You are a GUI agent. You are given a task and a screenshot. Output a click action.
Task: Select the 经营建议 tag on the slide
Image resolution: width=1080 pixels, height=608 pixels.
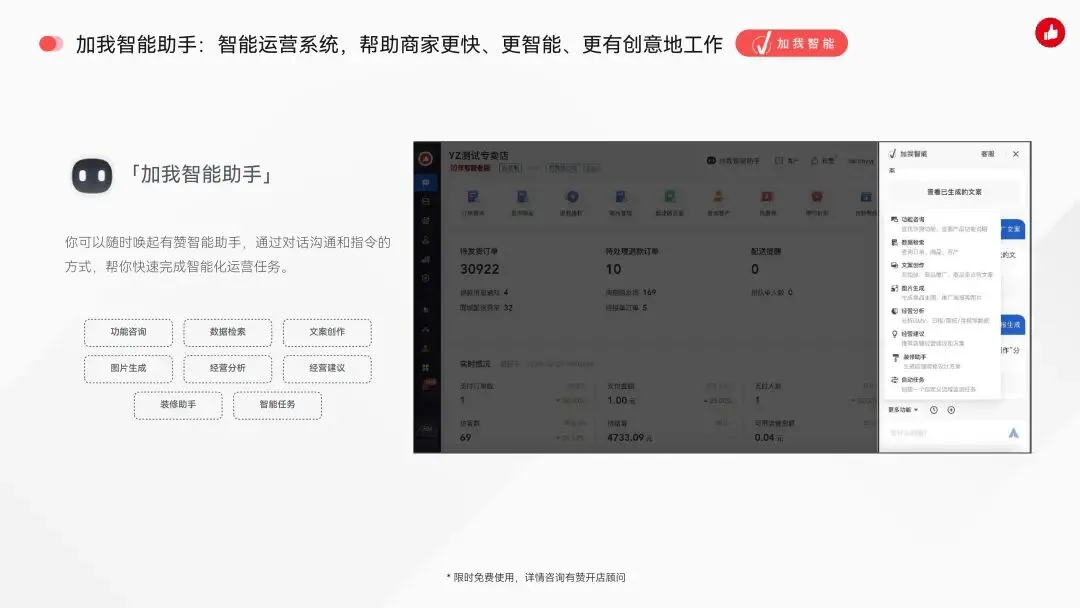(x=327, y=368)
